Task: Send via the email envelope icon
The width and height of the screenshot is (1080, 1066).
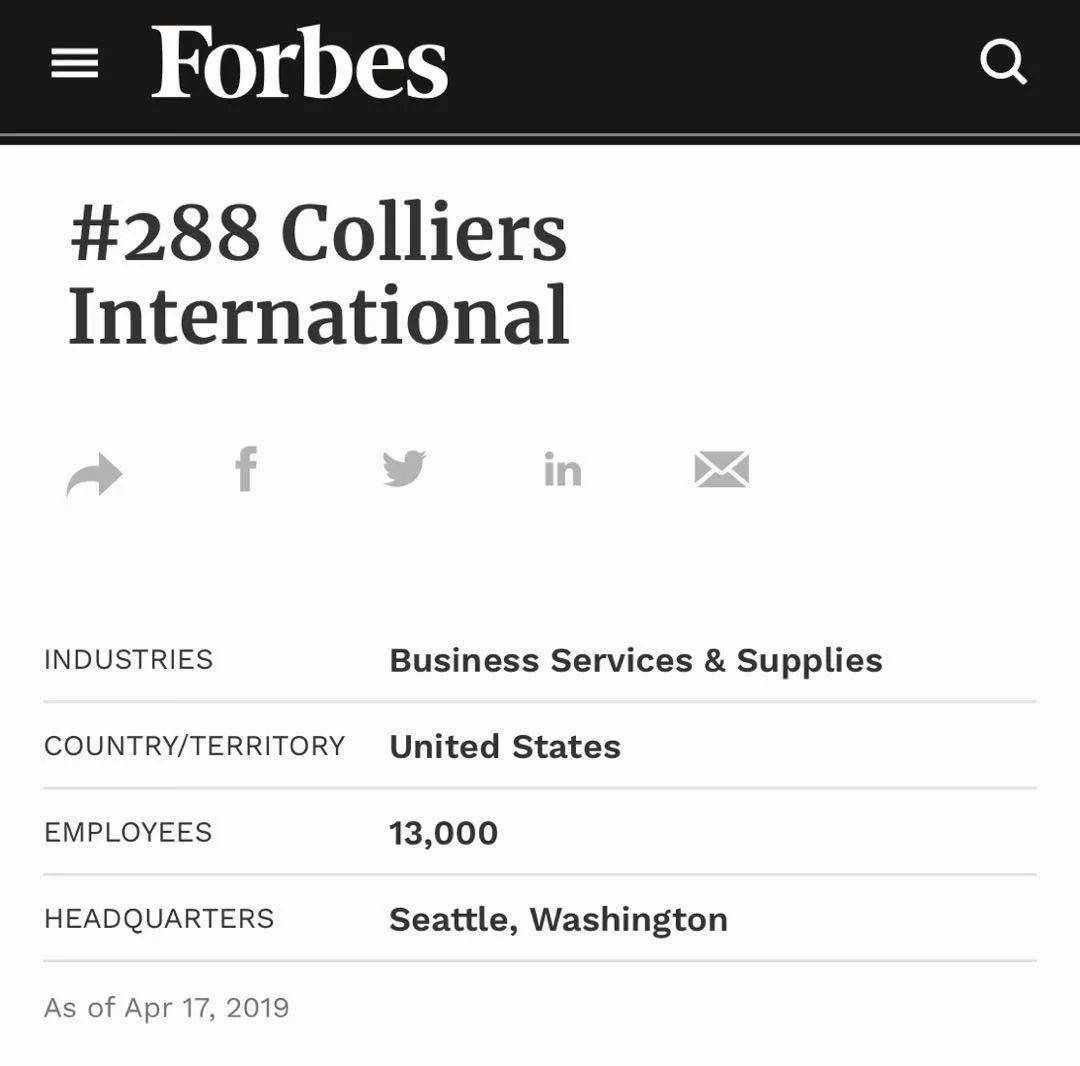Action: (721, 469)
